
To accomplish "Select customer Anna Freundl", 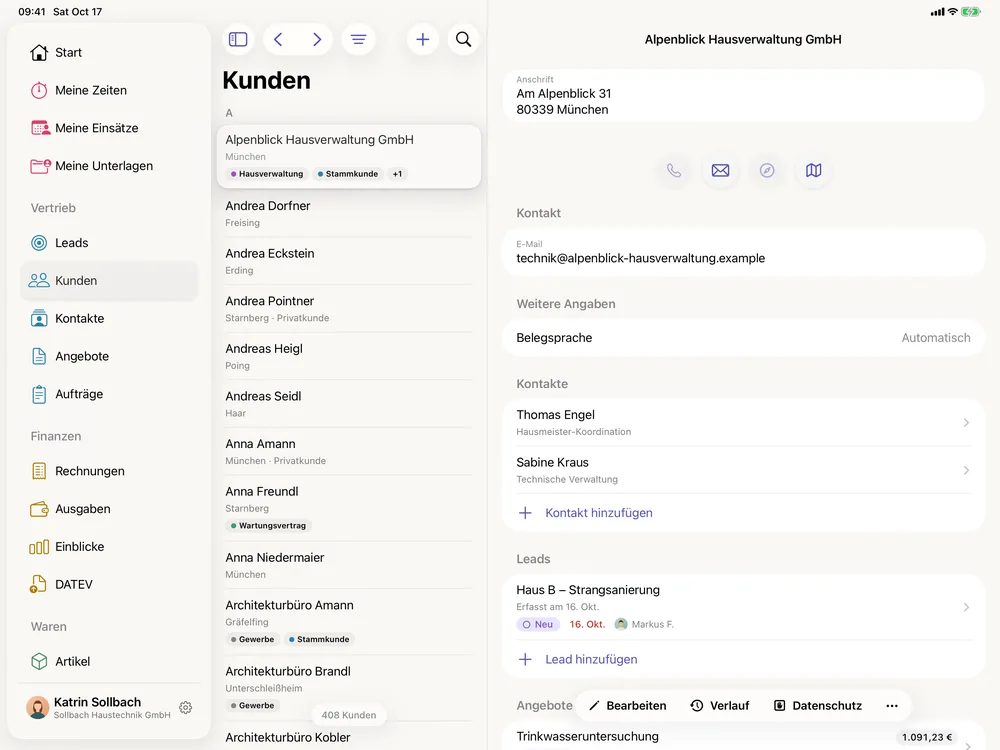I will point(349,508).
